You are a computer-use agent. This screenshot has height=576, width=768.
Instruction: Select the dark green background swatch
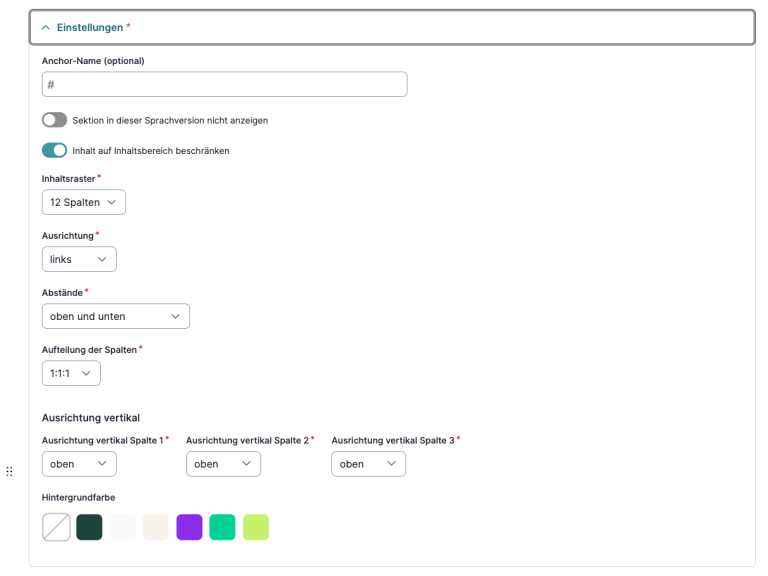(x=90, y=527)
